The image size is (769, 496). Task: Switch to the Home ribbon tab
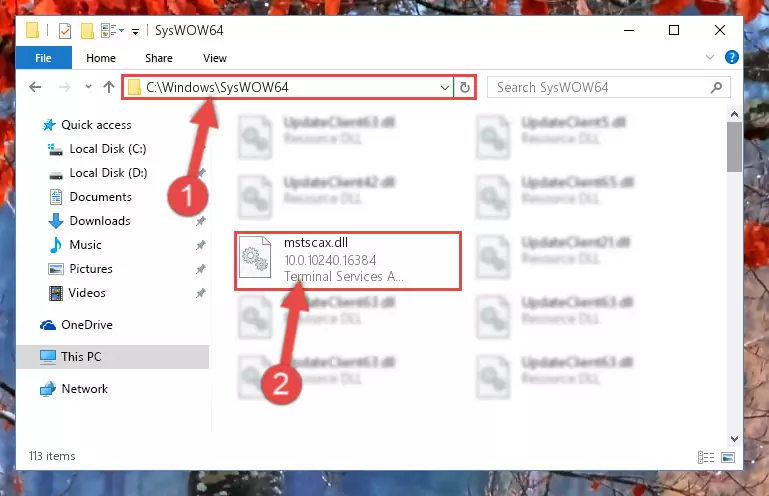101,58
